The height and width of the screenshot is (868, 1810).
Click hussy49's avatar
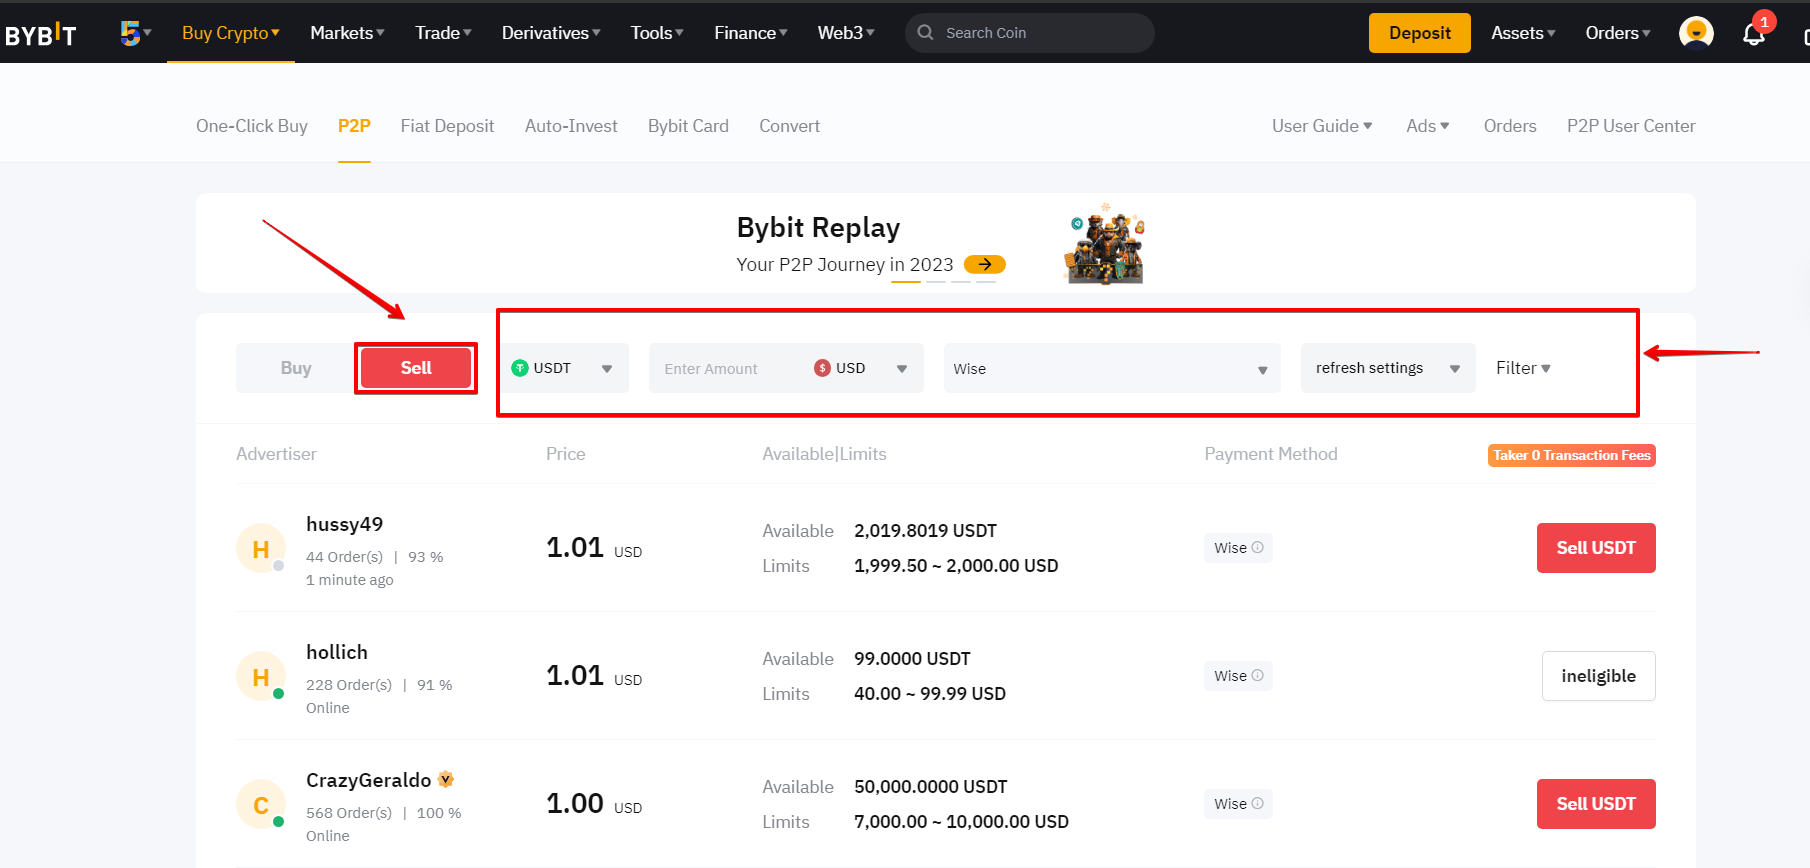261,549
